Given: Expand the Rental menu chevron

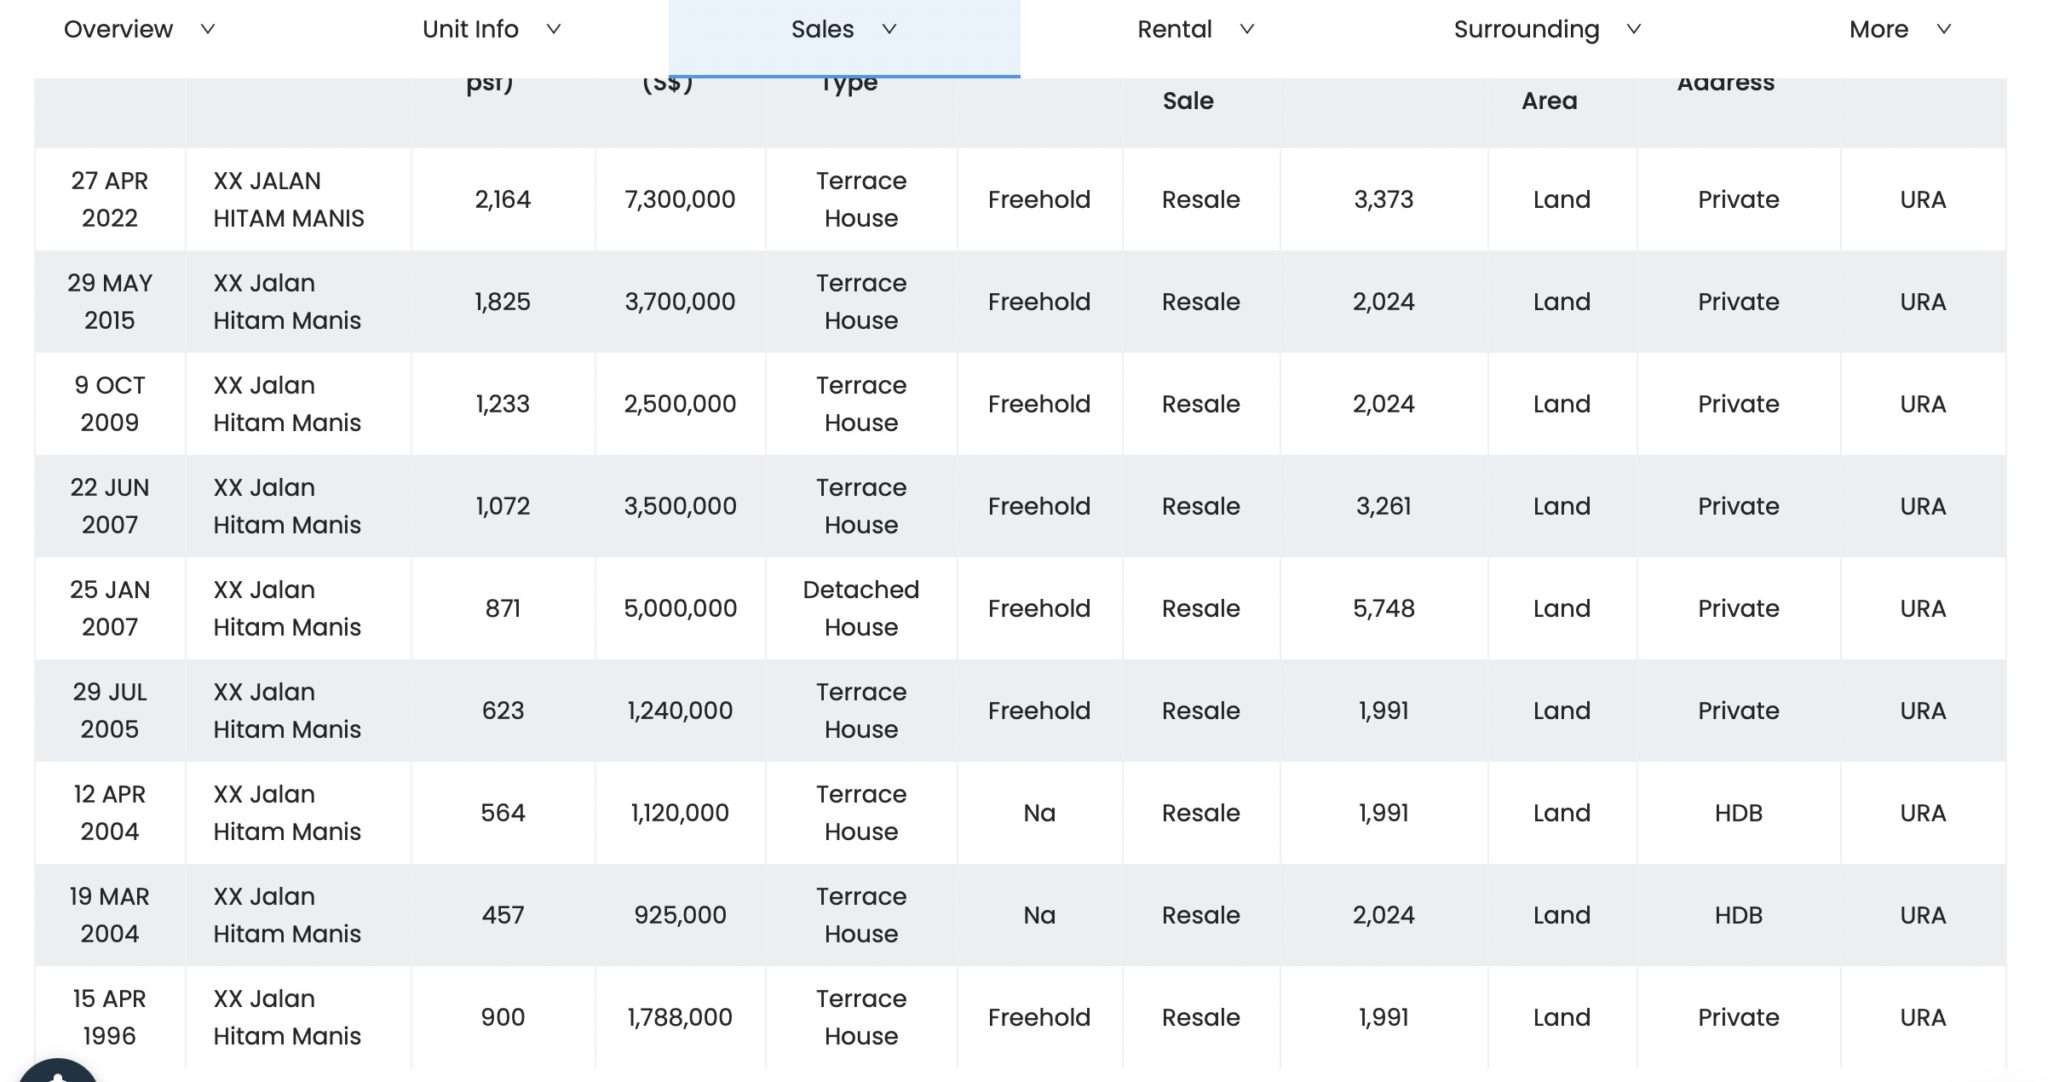Looking at the screenshot, I should point(1246,29).
